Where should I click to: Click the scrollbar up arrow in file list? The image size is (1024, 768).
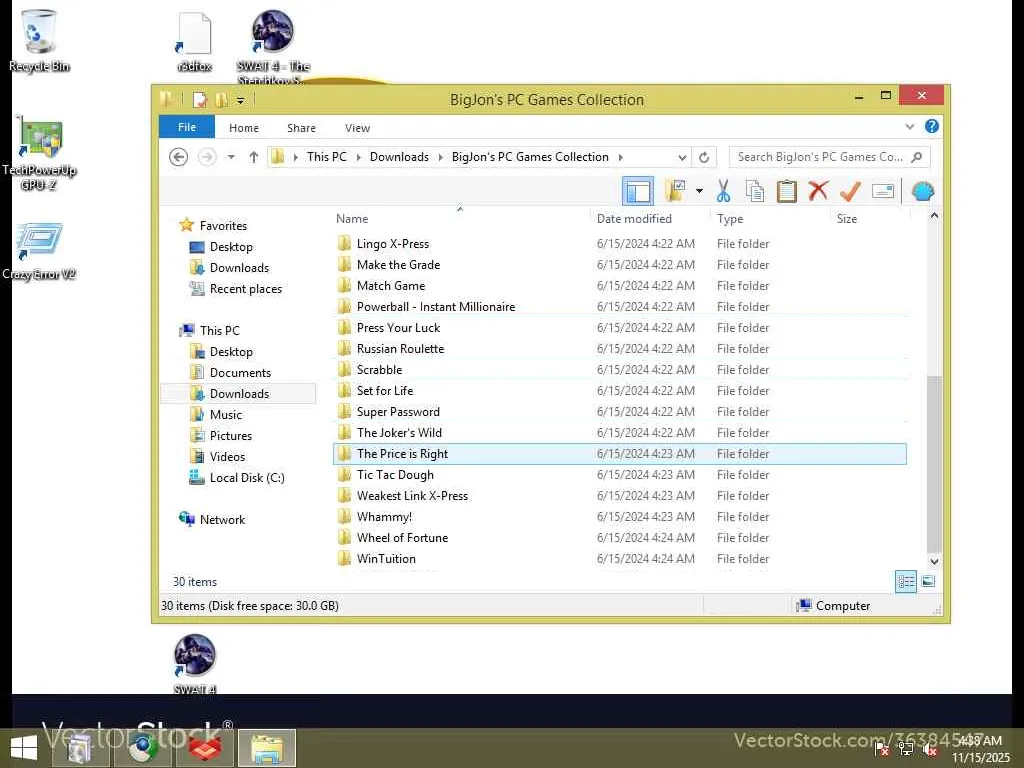coord(935,216)
